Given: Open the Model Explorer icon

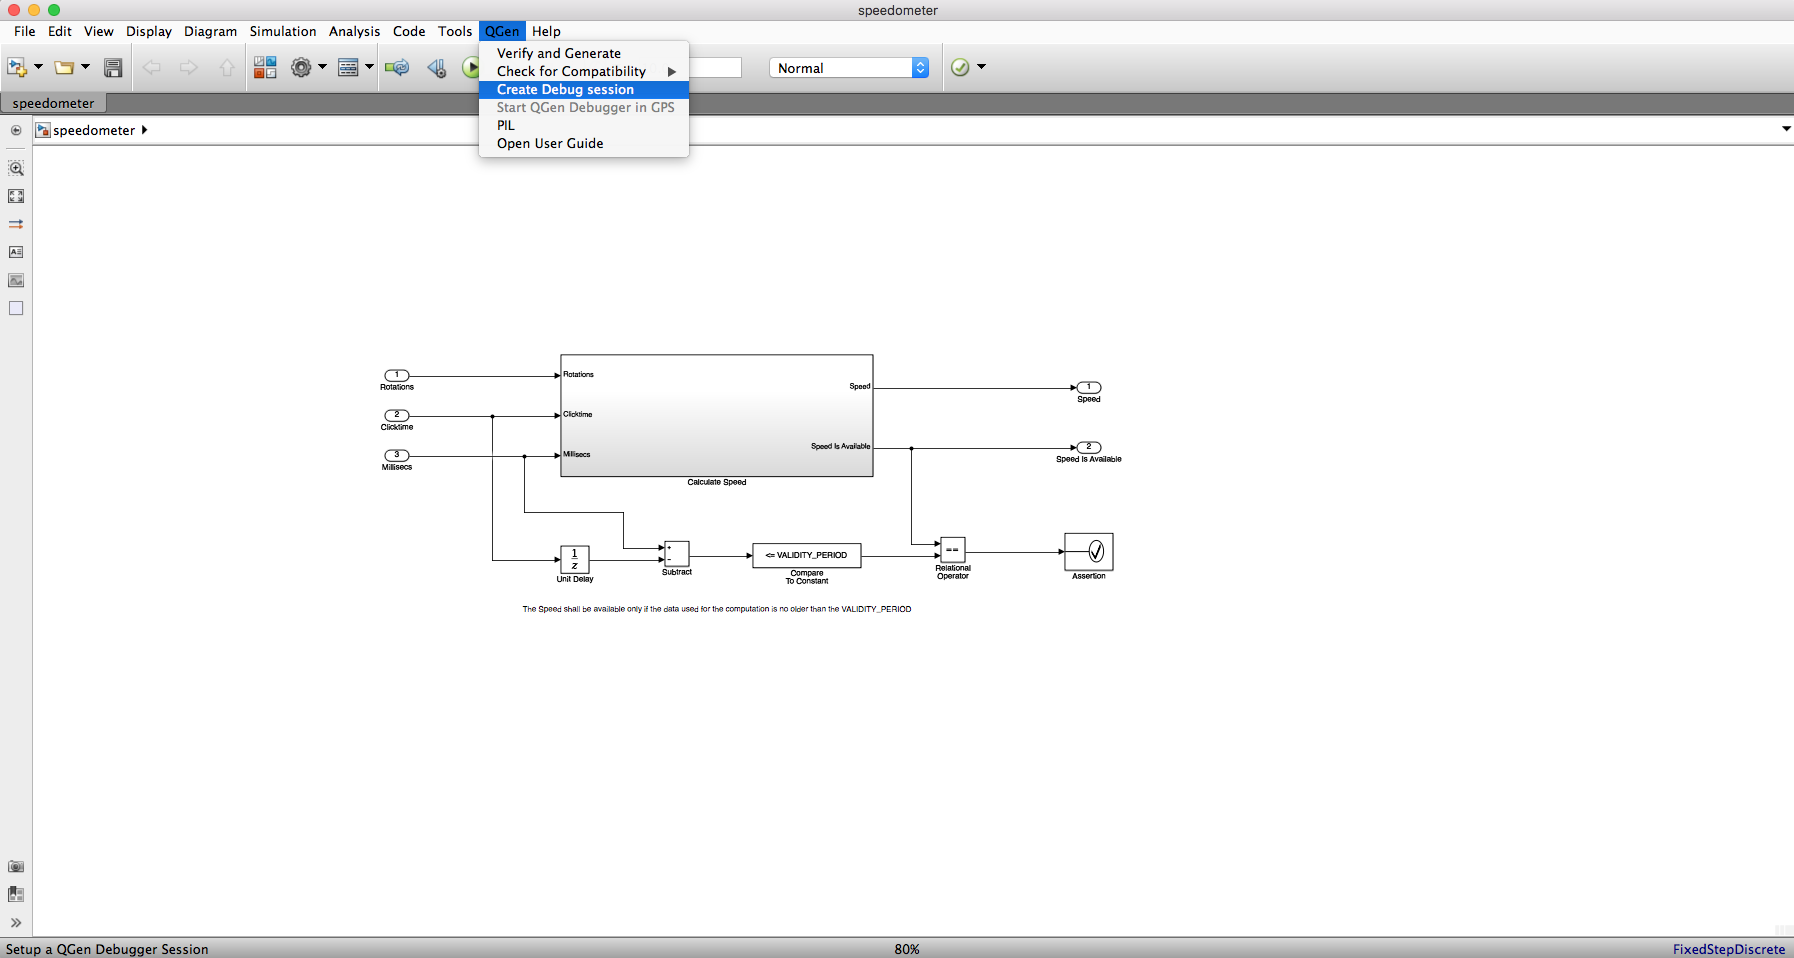Looking at the screenshot, I should click(348, 67).
